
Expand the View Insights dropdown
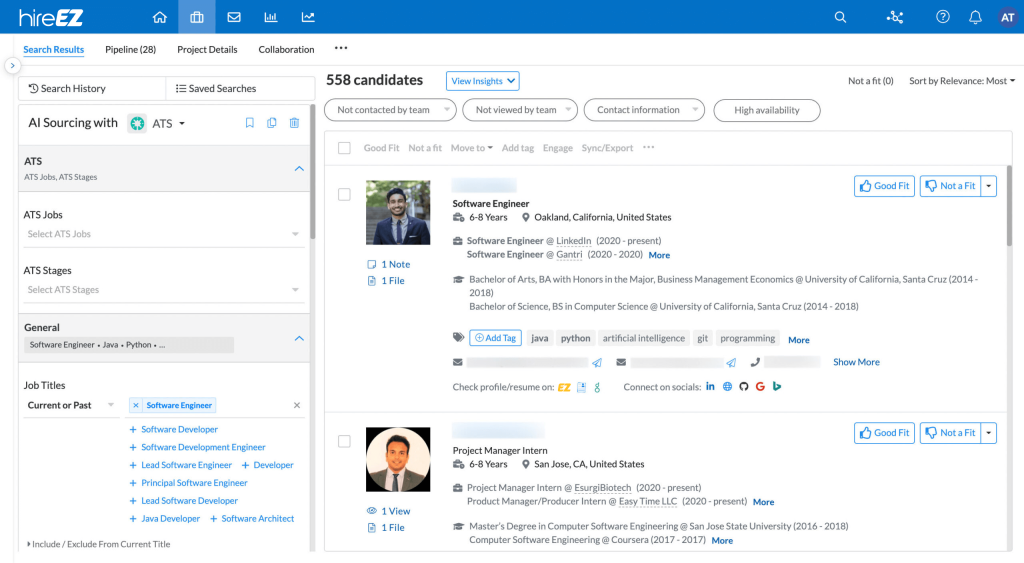pyautogui.click(x=483, y=81)
